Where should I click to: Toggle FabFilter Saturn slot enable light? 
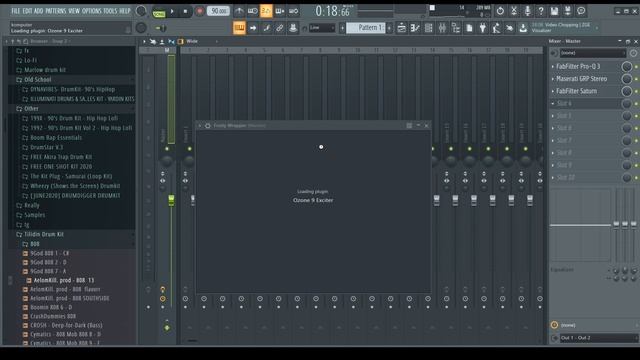point(636,91)
